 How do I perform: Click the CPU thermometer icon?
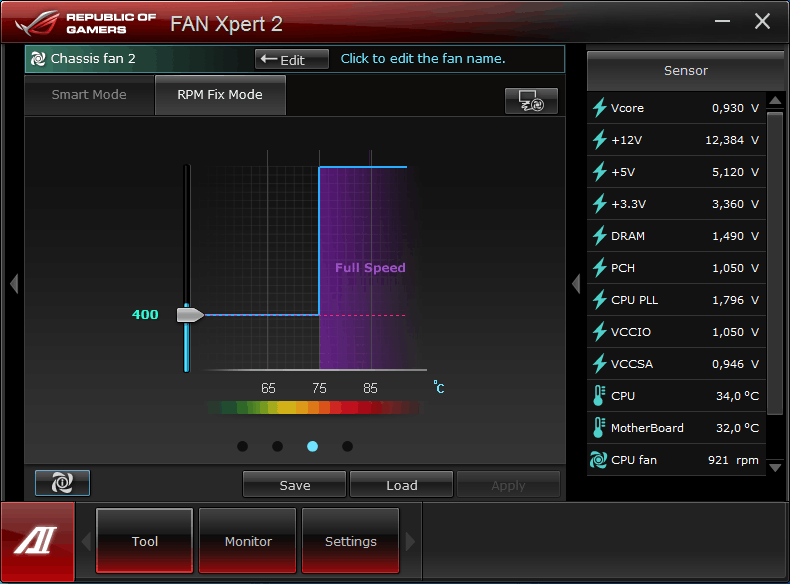pos(599,396)
